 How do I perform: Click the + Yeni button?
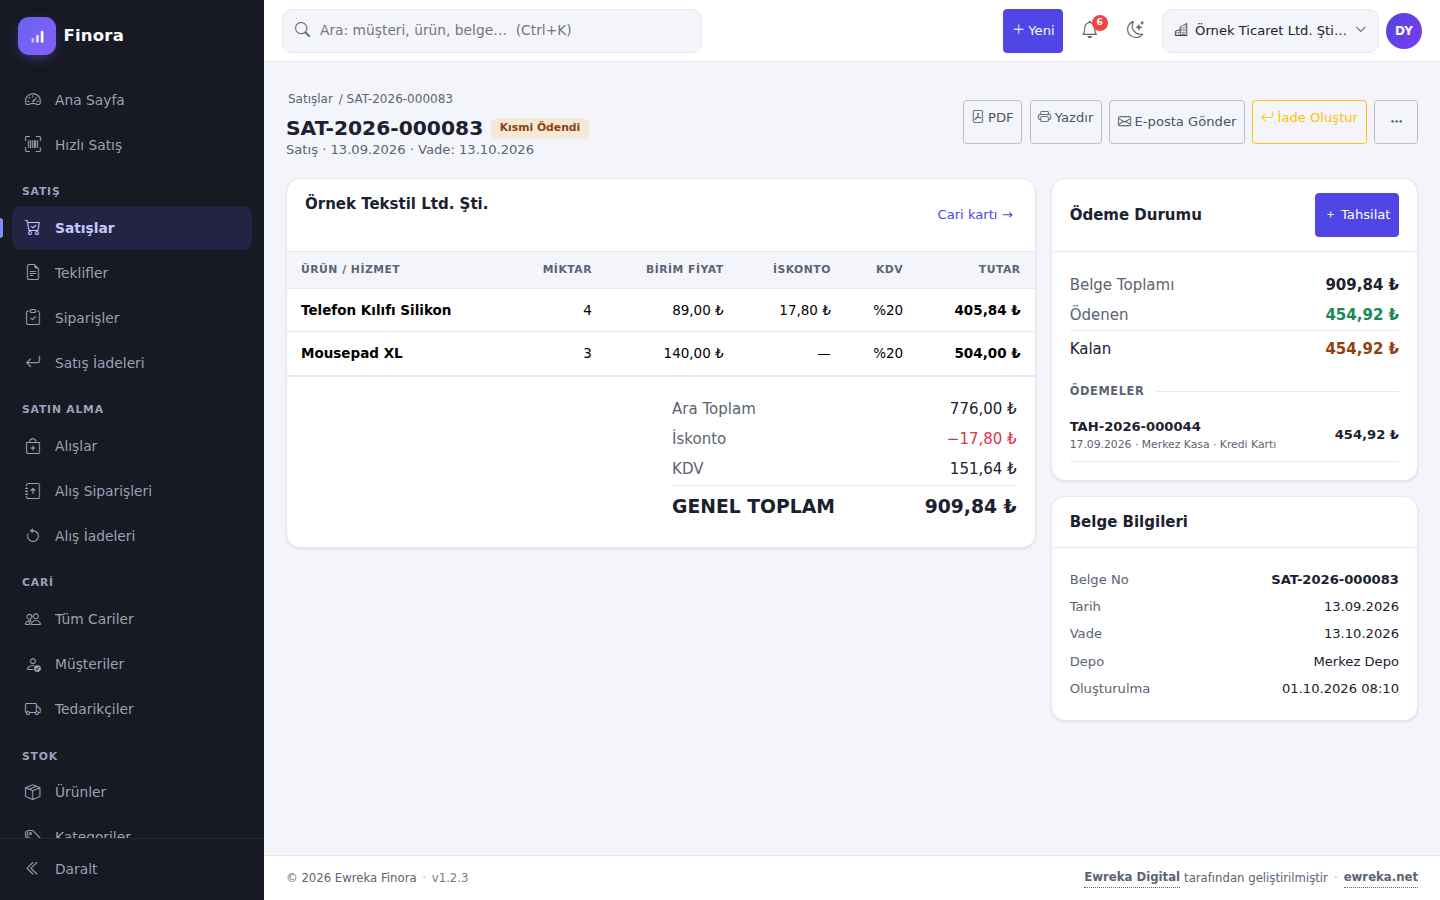[x=1033, y=31]
